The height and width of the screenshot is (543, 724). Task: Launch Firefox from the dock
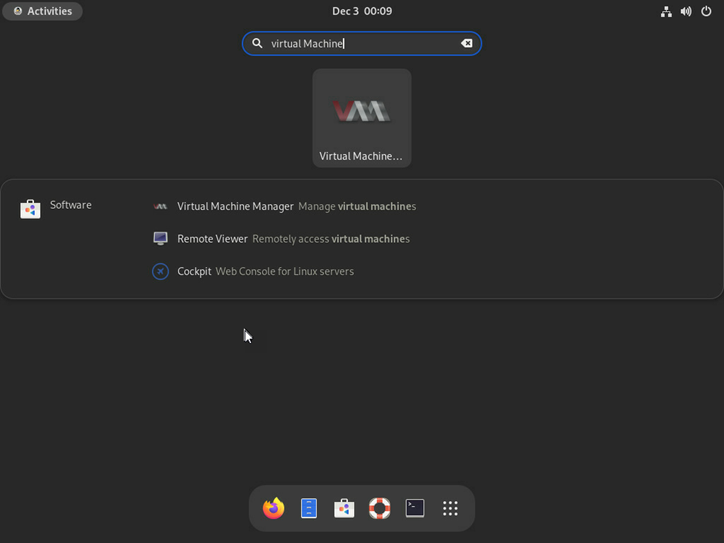(x=273, y=508)
